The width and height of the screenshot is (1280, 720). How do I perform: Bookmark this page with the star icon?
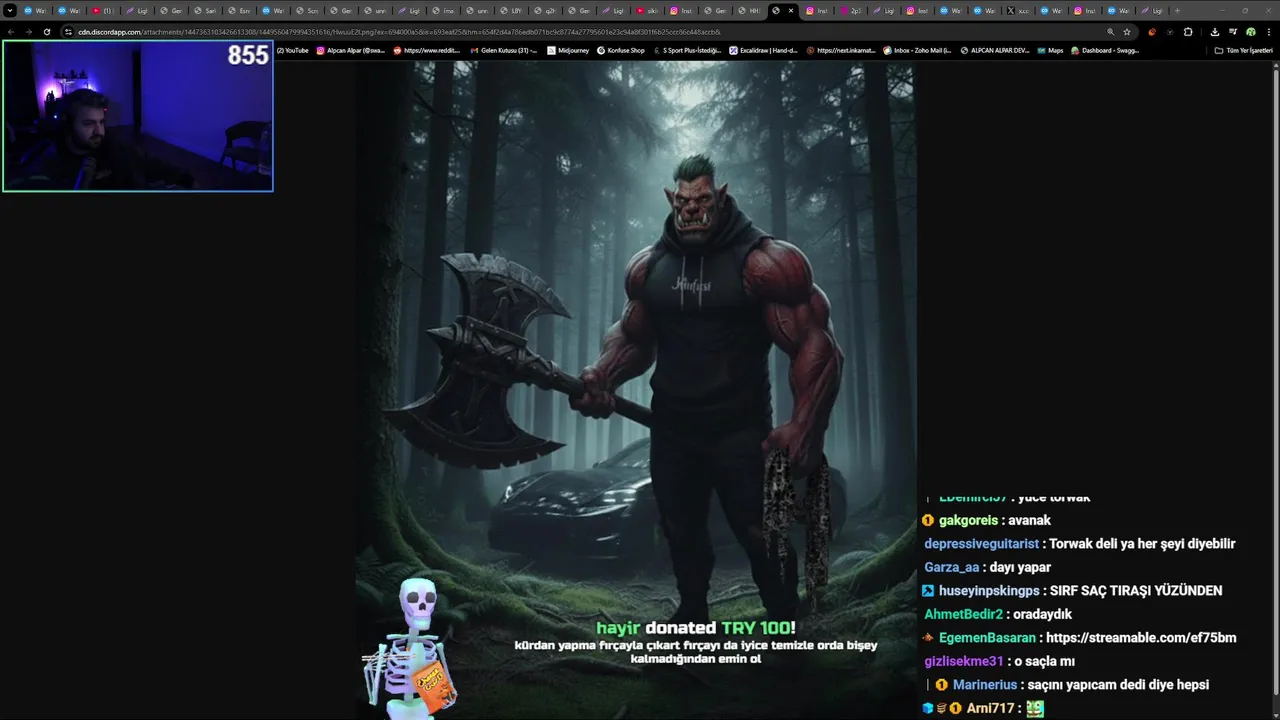pyautogui.click(x=1127, y=32)
